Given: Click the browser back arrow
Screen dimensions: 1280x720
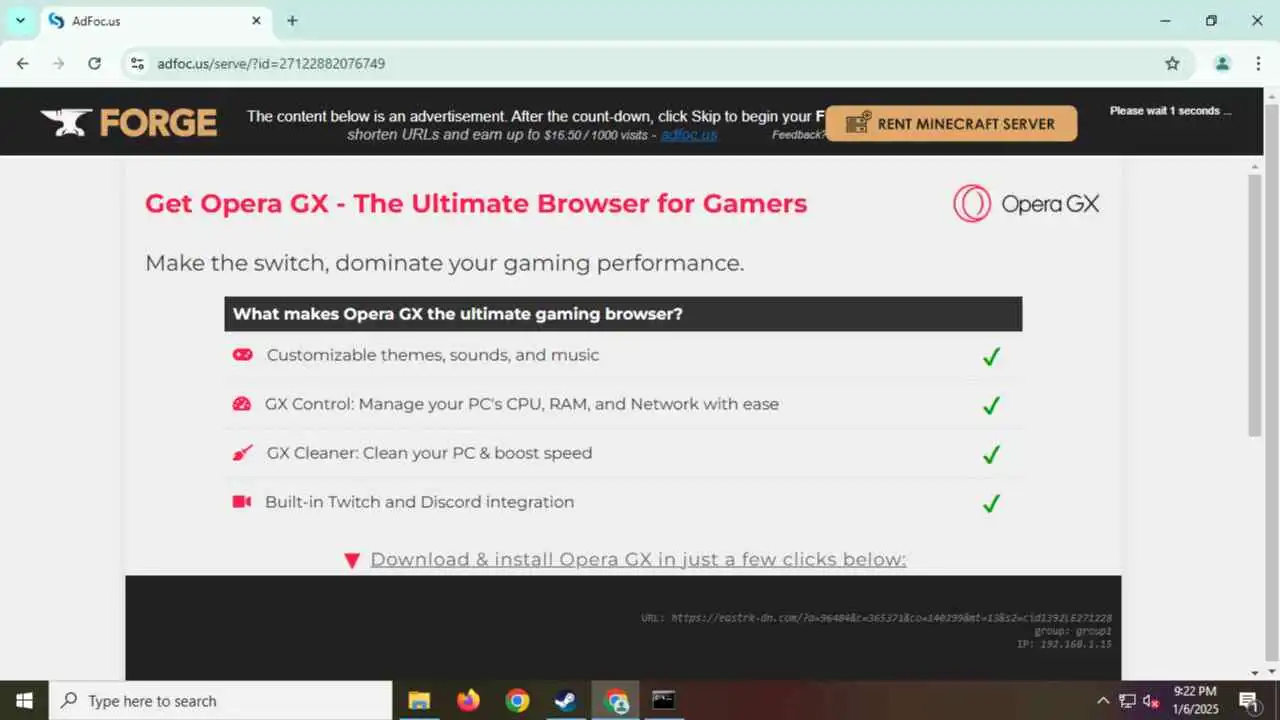Looking at the screenshot, I should (23, 63).
